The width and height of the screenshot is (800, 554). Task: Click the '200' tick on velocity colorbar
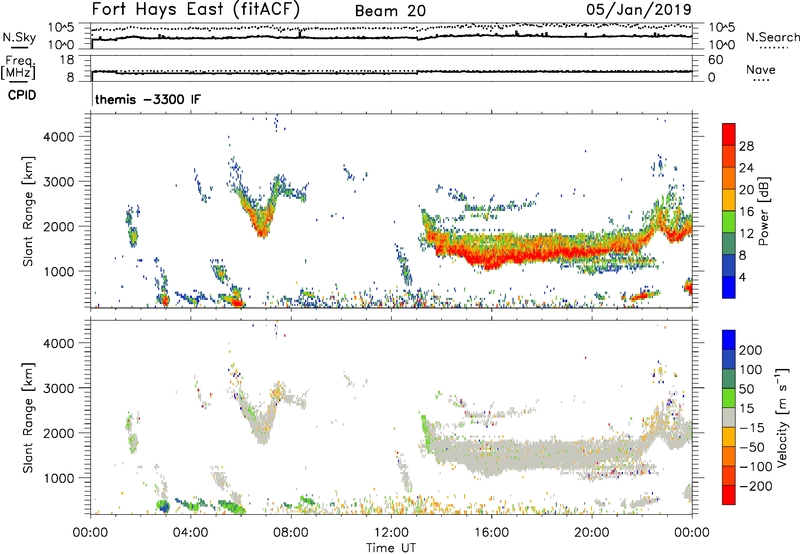751,350
